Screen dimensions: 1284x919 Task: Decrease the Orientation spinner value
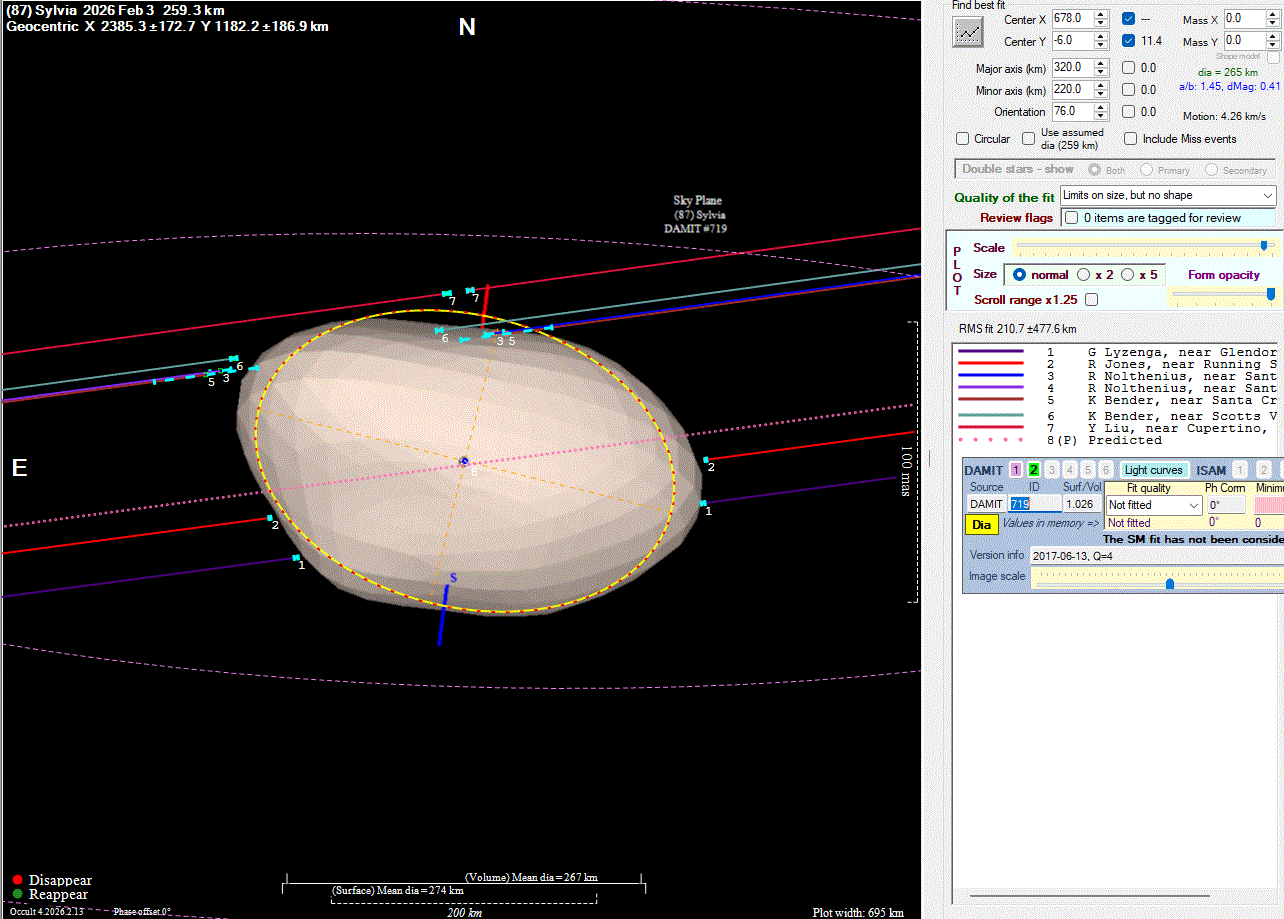point(1101,116)
